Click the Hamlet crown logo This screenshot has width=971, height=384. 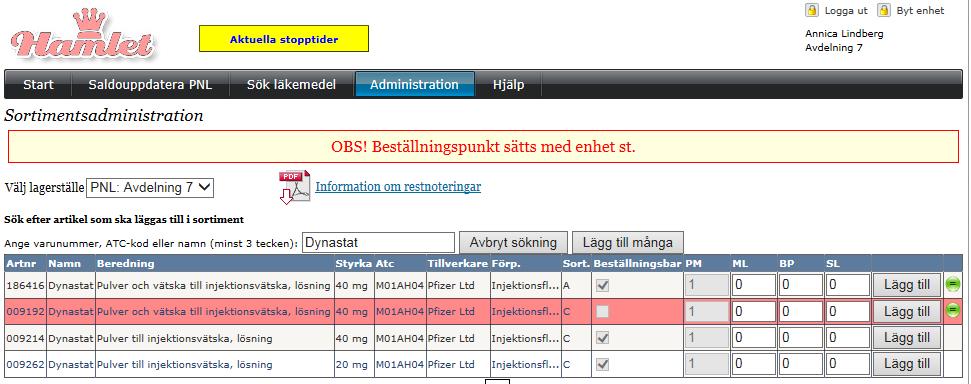83,35
